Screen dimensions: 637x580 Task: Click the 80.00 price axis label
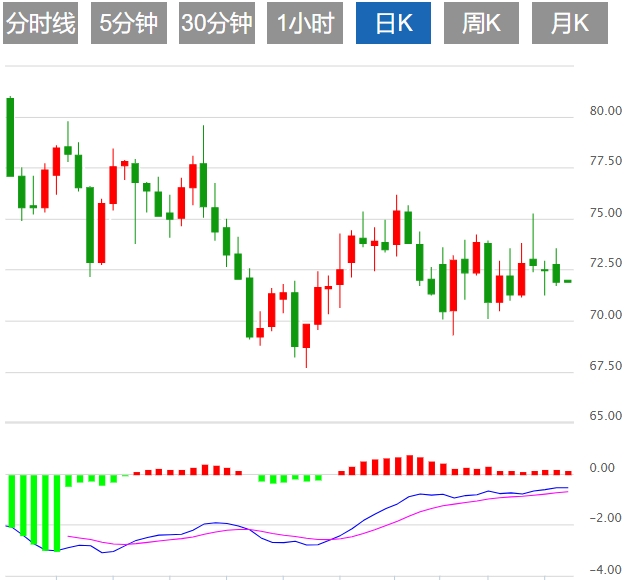pos(606,111)
